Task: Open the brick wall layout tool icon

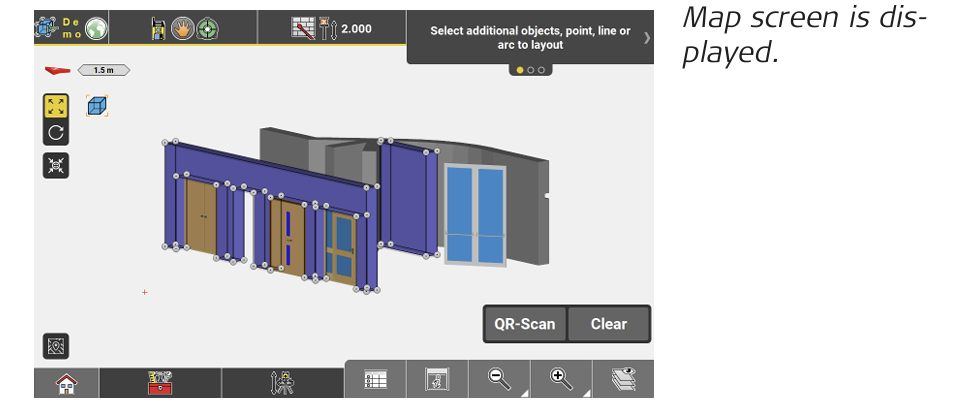Action: click(304, 29)
